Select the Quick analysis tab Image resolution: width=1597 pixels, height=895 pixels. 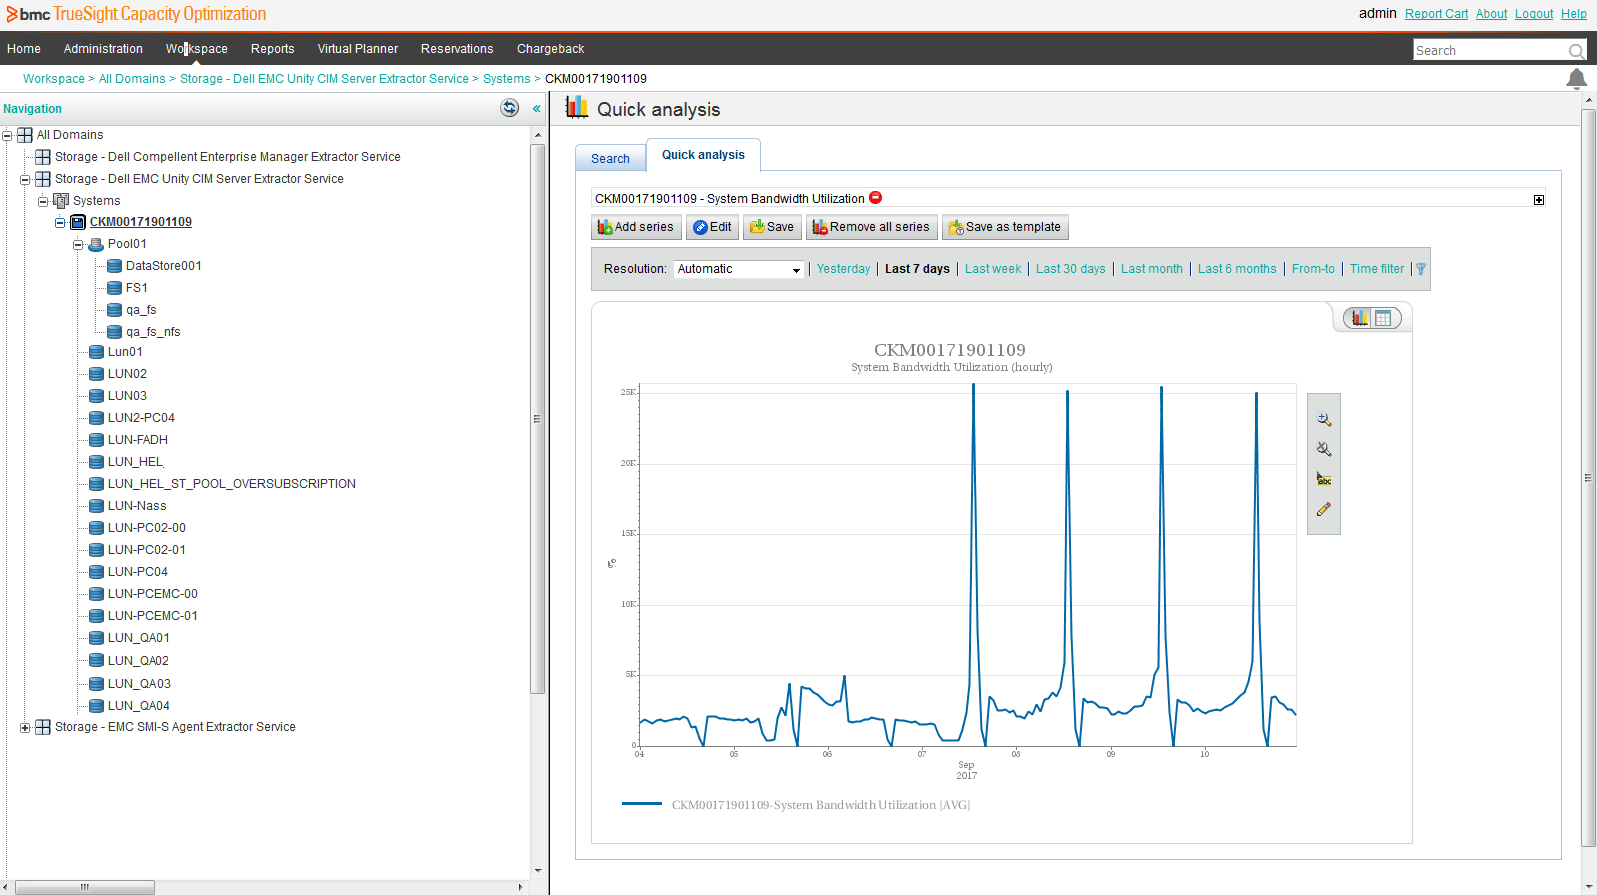(703, 155)
